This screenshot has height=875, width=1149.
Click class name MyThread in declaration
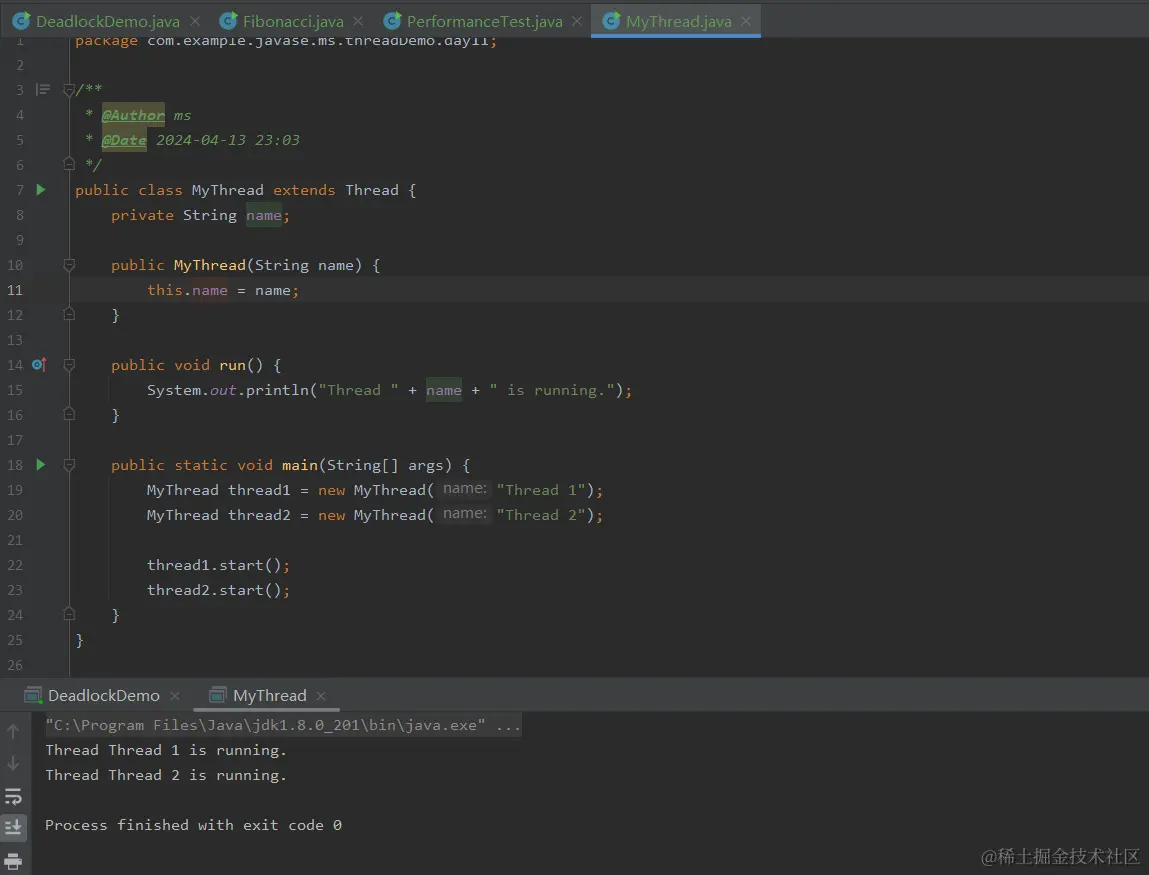point(227,190)
